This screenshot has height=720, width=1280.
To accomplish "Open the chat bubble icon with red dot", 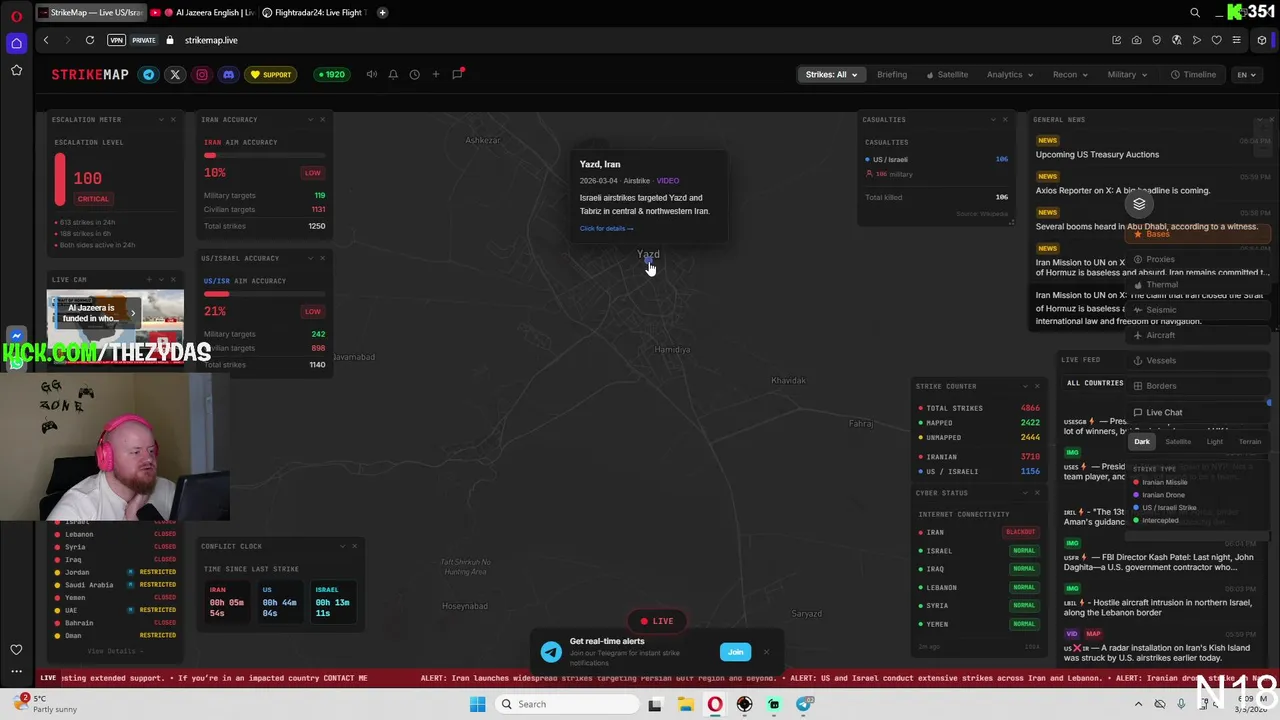I will point(458,74).
